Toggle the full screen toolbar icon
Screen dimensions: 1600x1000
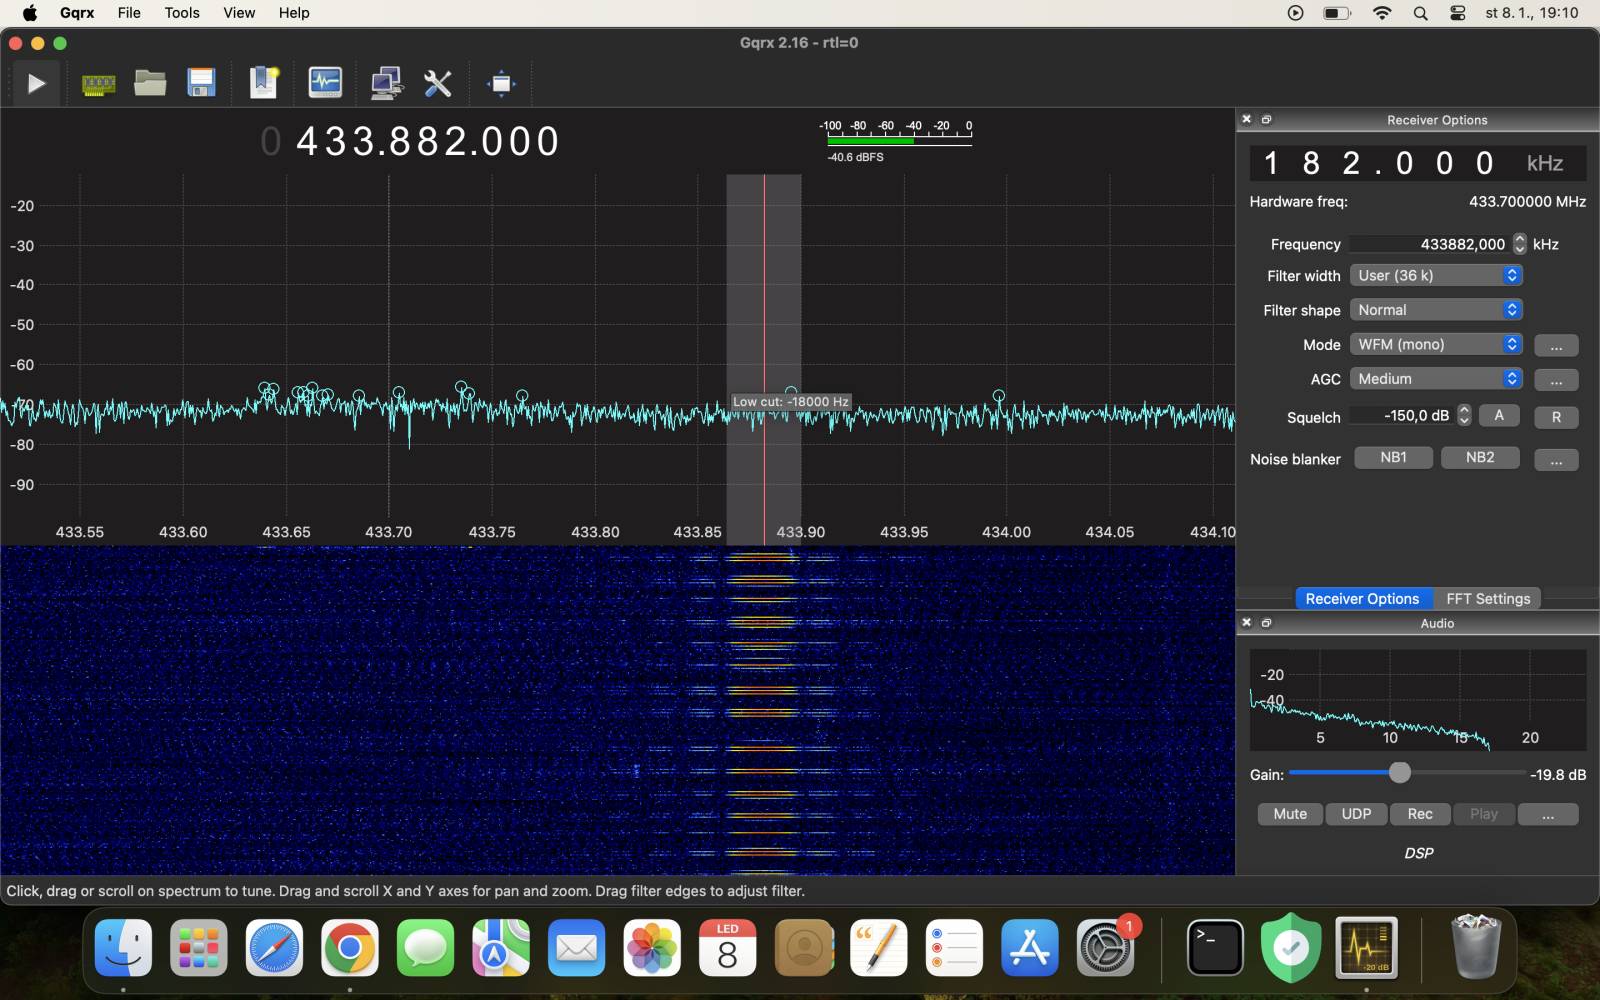pos(501,83)
